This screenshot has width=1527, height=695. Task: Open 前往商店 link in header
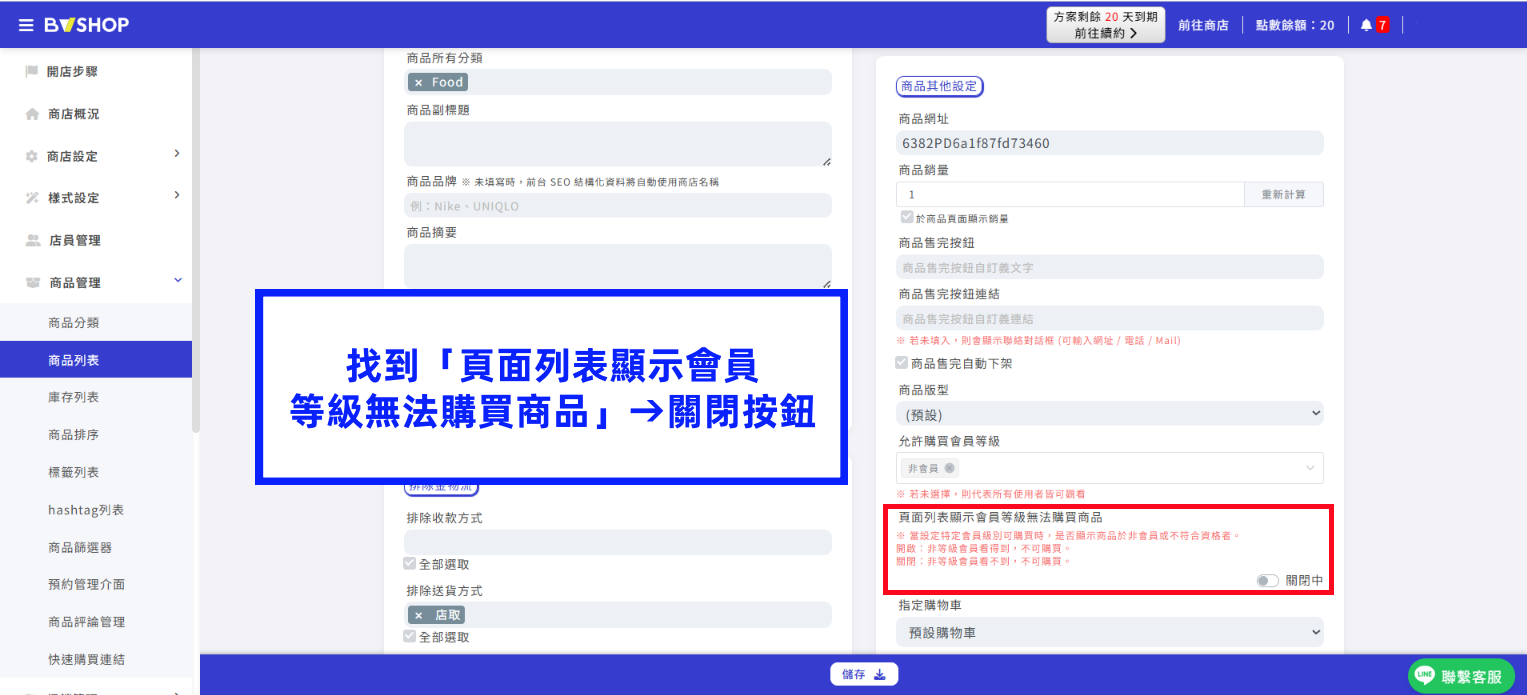(x=1203, y=25)
